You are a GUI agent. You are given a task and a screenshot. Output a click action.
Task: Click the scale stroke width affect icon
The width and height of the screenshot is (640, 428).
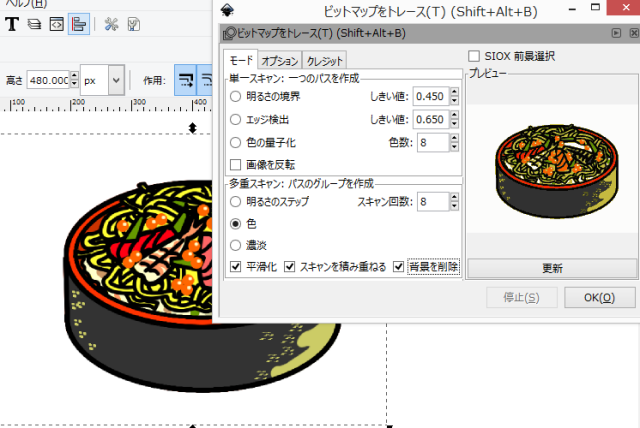[185, 80]
